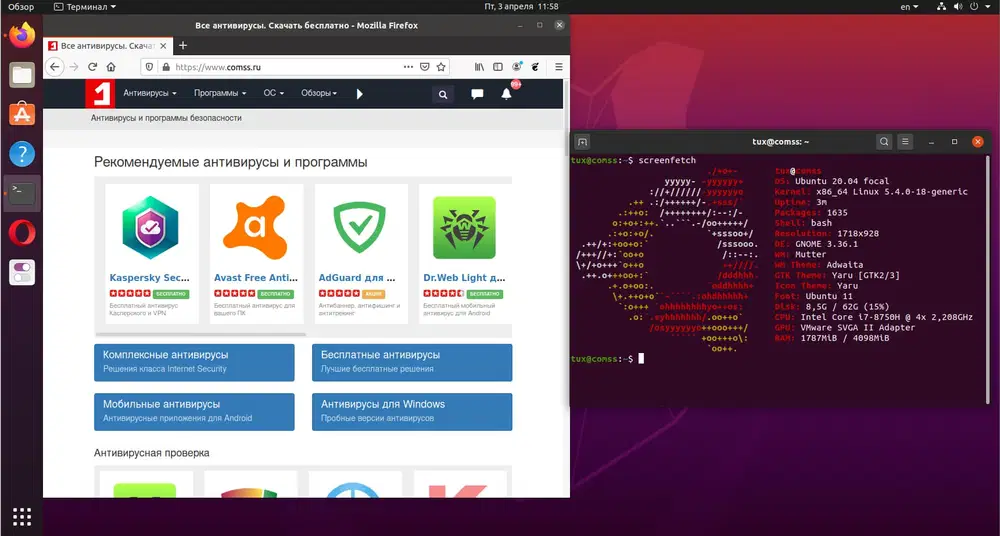This screenshot has width=1000, height=536.
Task: Expand ОС dropdown menu
Action: click(274, 93)
